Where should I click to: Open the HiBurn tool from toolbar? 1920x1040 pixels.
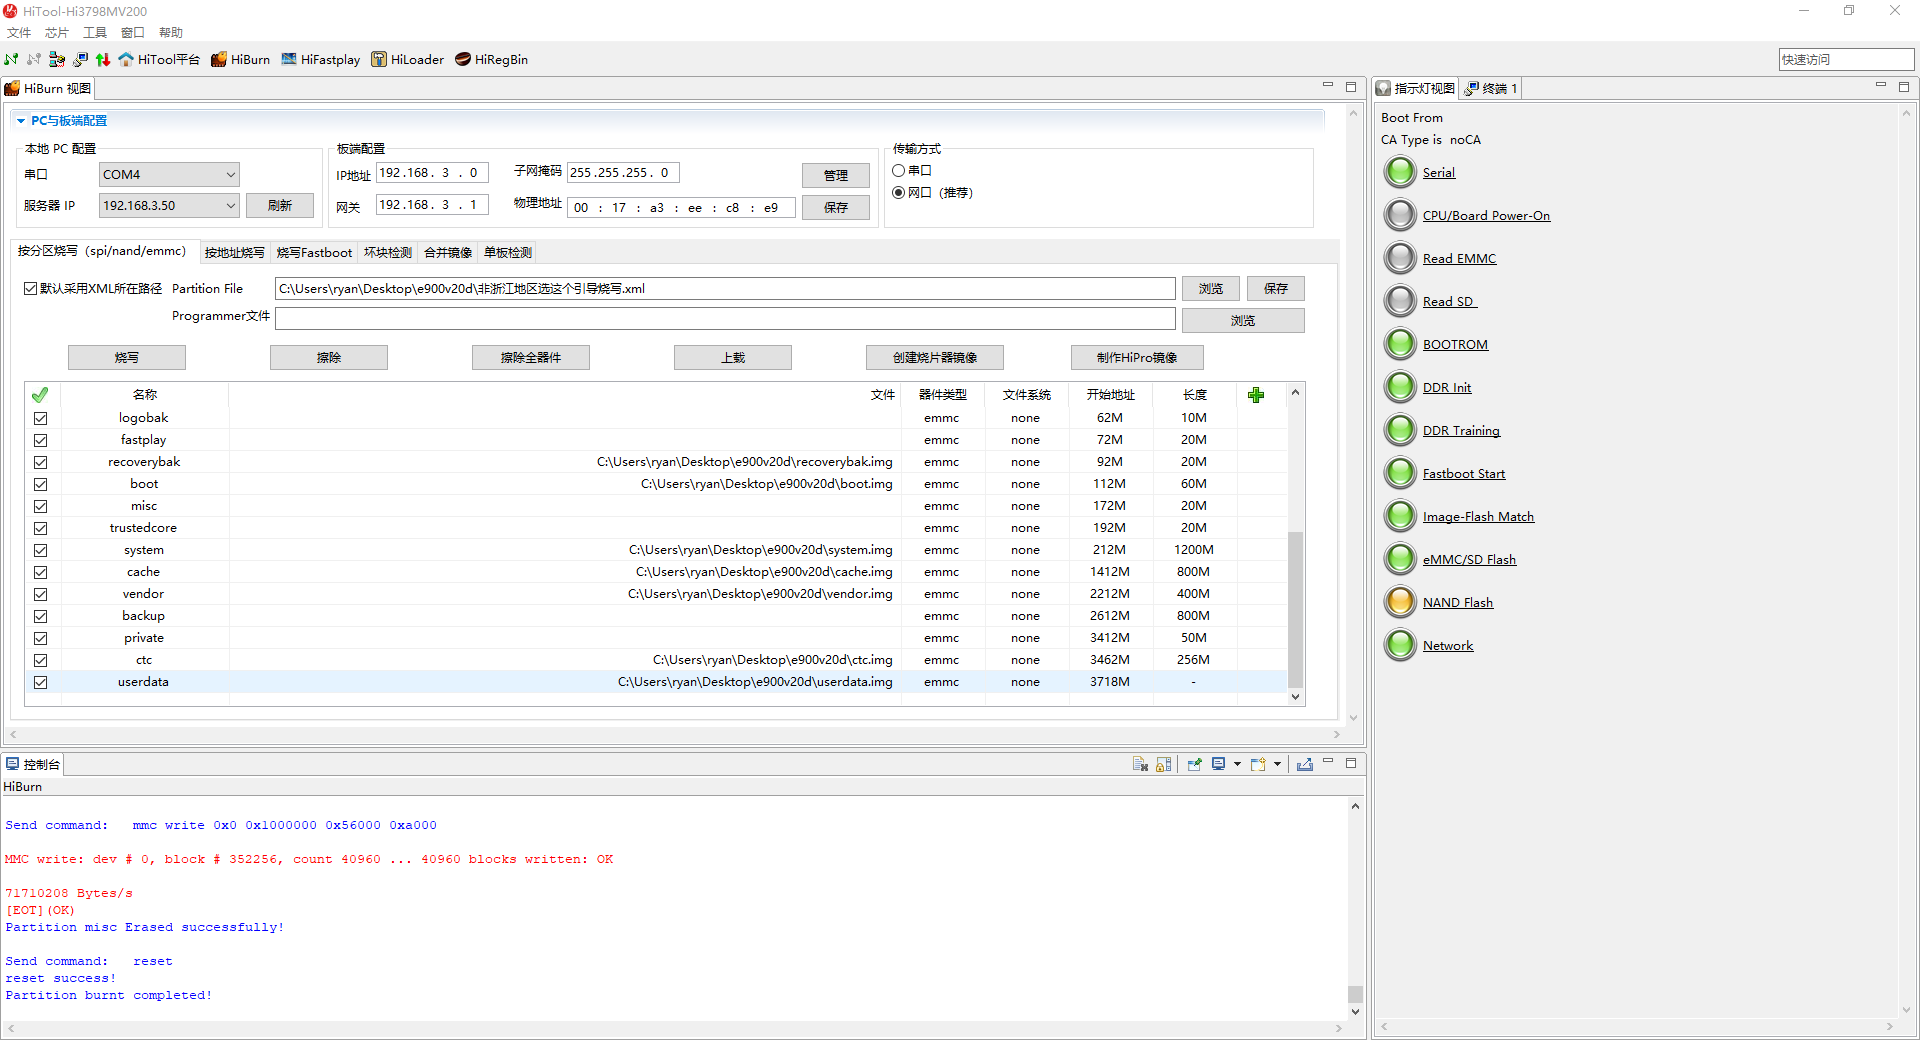click(x=240, y=60)
